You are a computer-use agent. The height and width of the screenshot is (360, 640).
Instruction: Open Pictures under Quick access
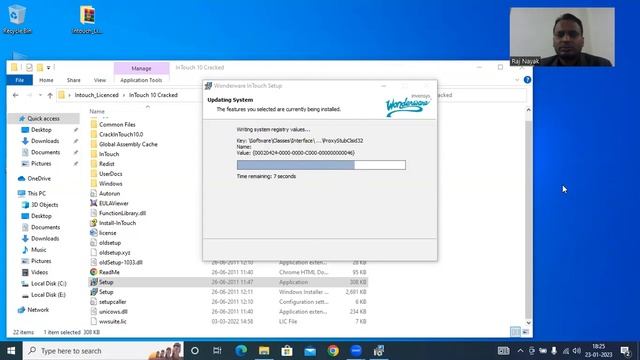pos(41,164)
